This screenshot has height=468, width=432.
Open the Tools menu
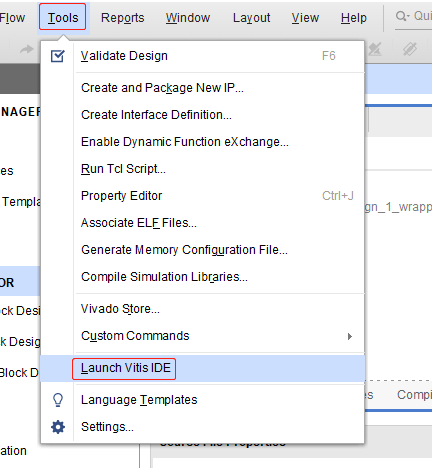(63, 17)
